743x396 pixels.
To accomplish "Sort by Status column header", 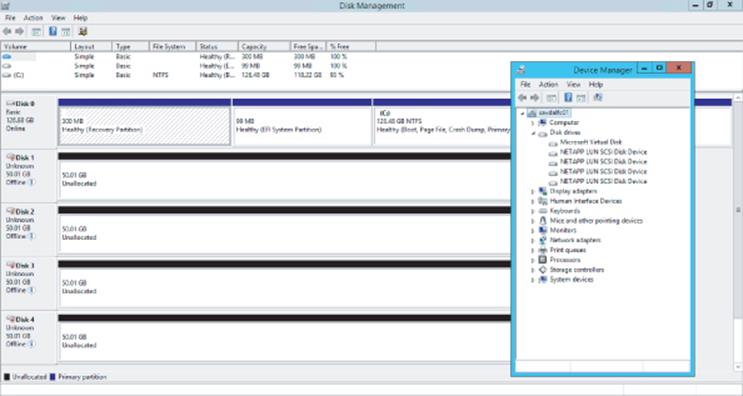I will point(217,46).
